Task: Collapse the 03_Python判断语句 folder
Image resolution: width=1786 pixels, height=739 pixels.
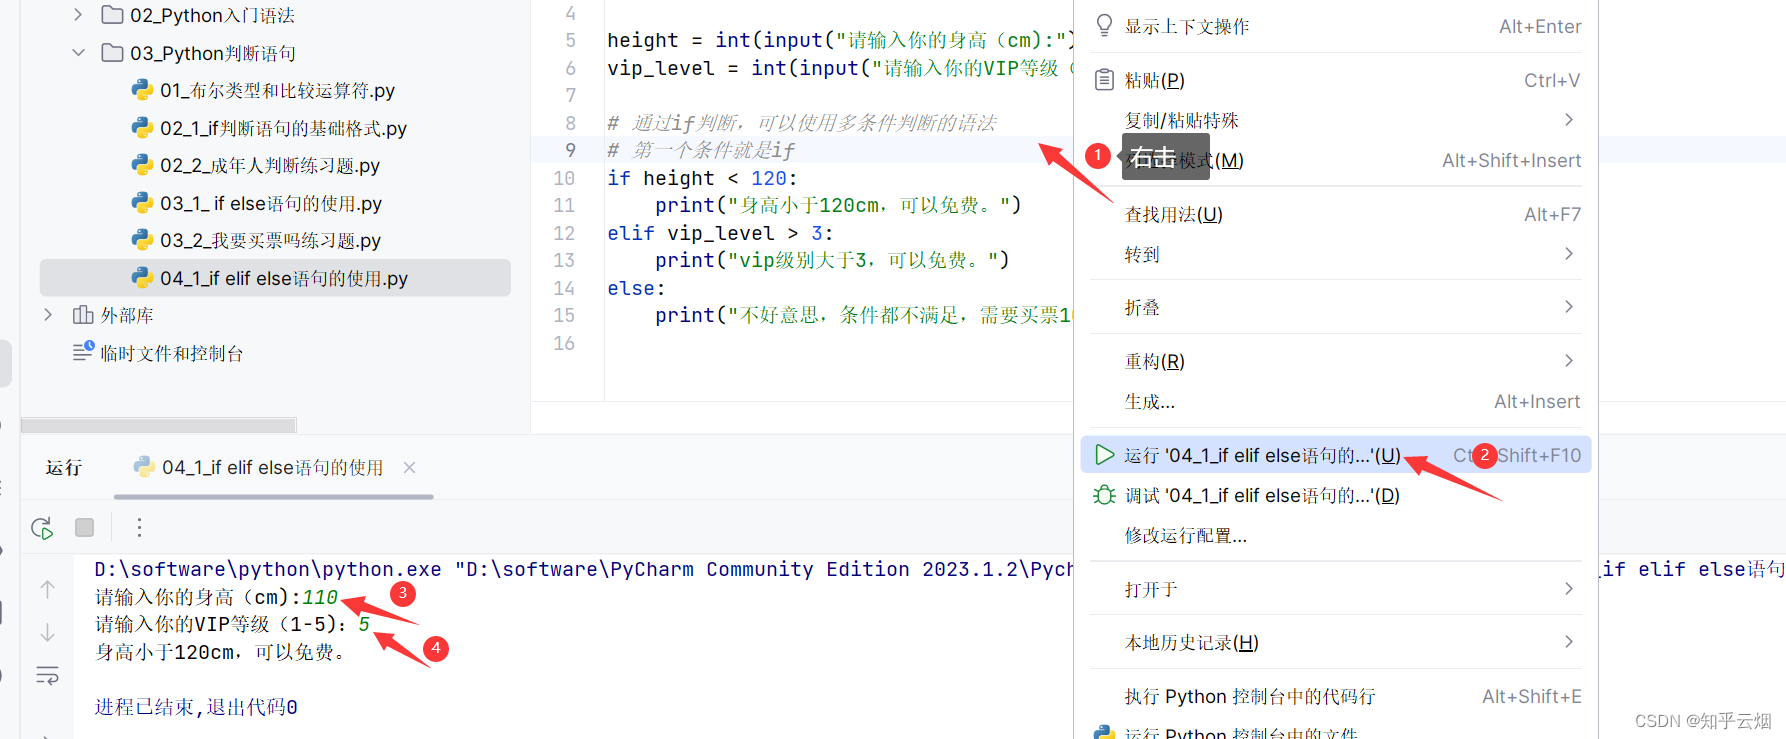Action: [78, 53]
